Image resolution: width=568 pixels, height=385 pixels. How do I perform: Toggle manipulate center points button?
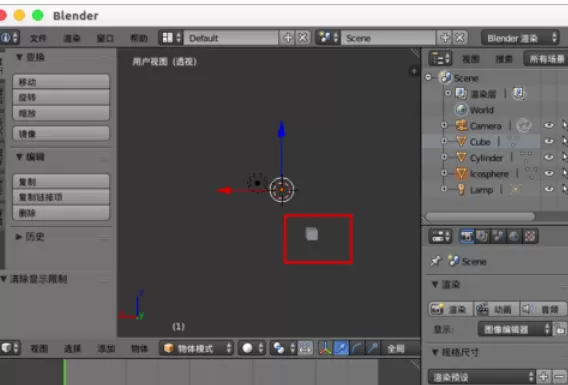305,348
